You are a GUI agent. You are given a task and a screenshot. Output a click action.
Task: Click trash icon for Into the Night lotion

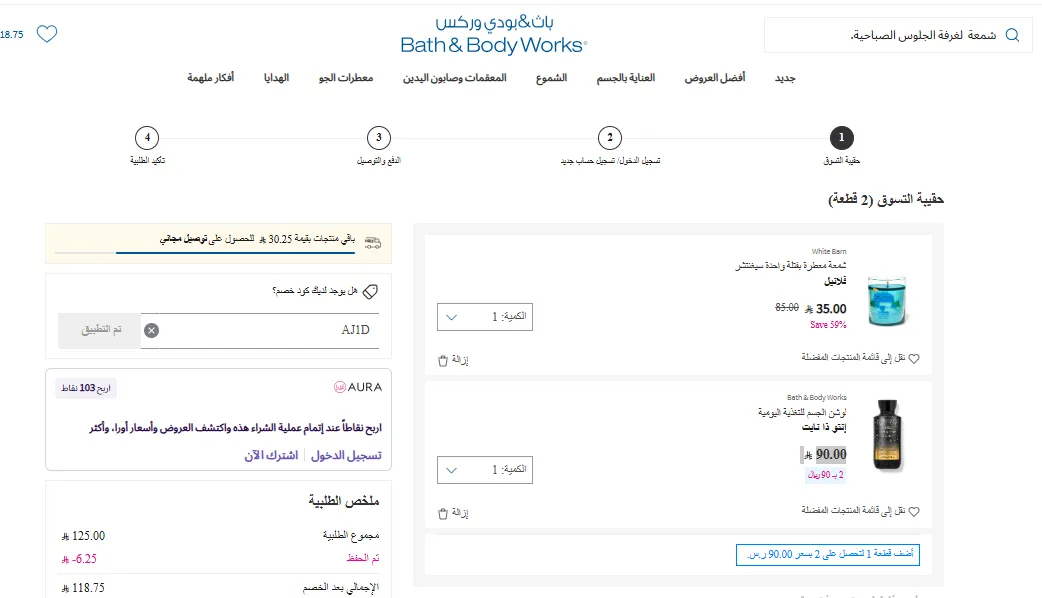pos(443,514)
